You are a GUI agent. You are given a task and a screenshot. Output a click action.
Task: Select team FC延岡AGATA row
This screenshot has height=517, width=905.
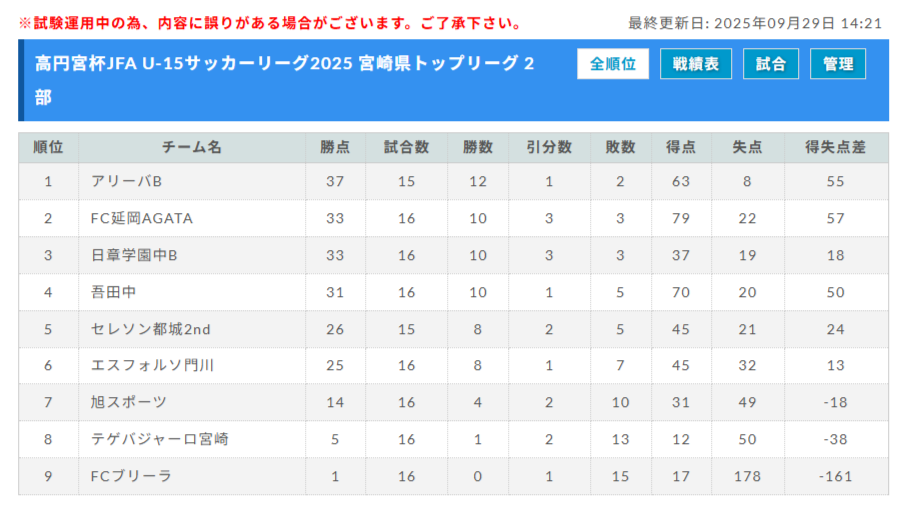[141, 218]
